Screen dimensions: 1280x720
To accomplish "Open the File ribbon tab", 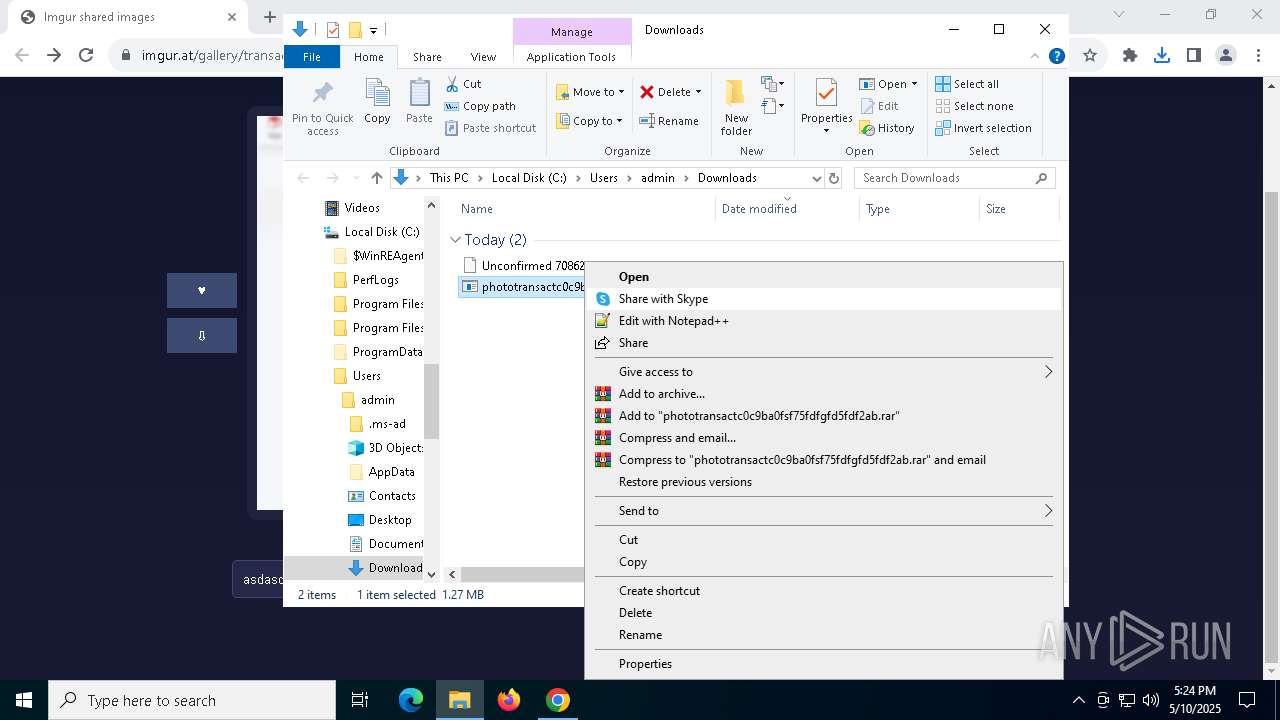I will pyautogui.click(x=312, y=57).
